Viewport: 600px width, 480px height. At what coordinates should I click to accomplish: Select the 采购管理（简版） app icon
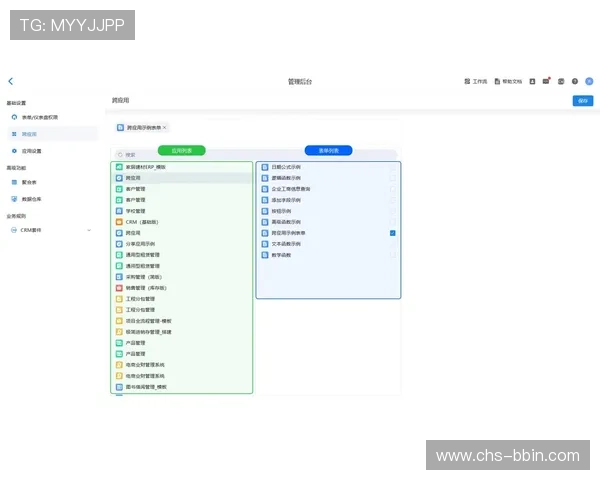pyautogui.click(x=119, y=277)
